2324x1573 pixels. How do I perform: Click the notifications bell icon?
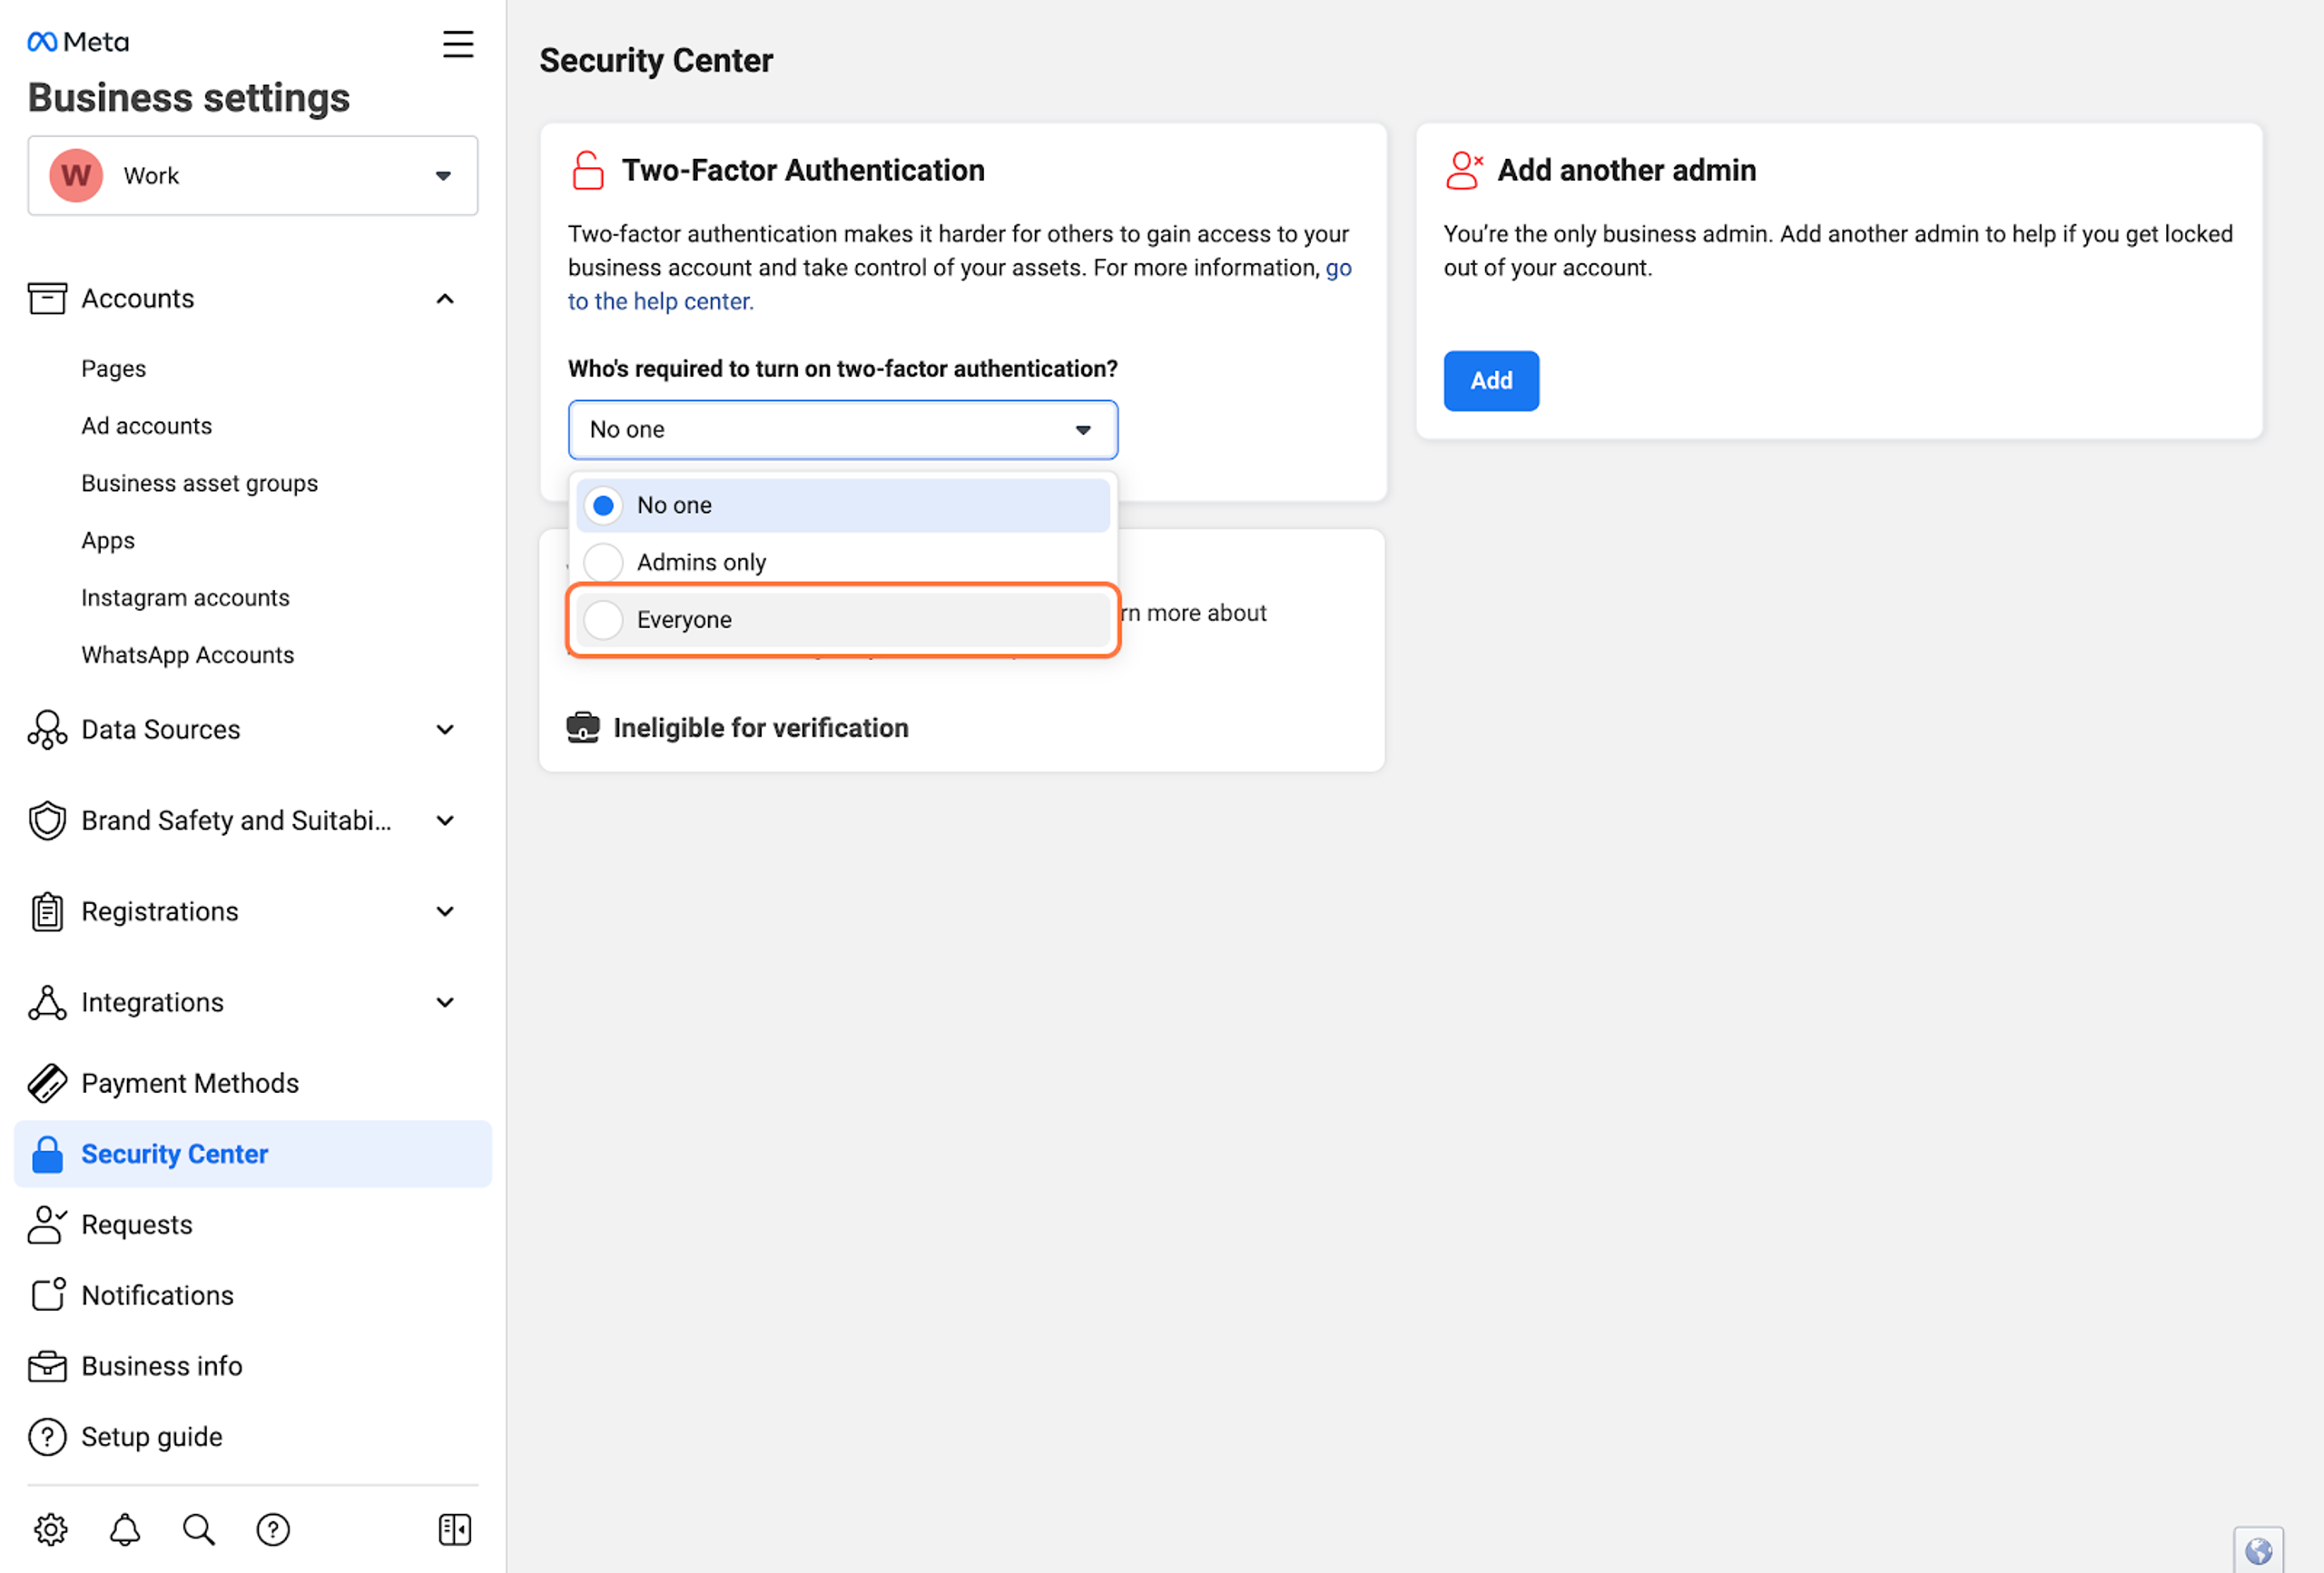[125, 1529]
